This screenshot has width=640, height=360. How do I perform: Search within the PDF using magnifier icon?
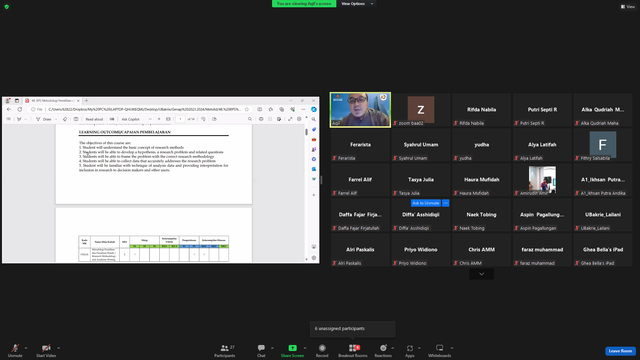click(x=250, y=119)
